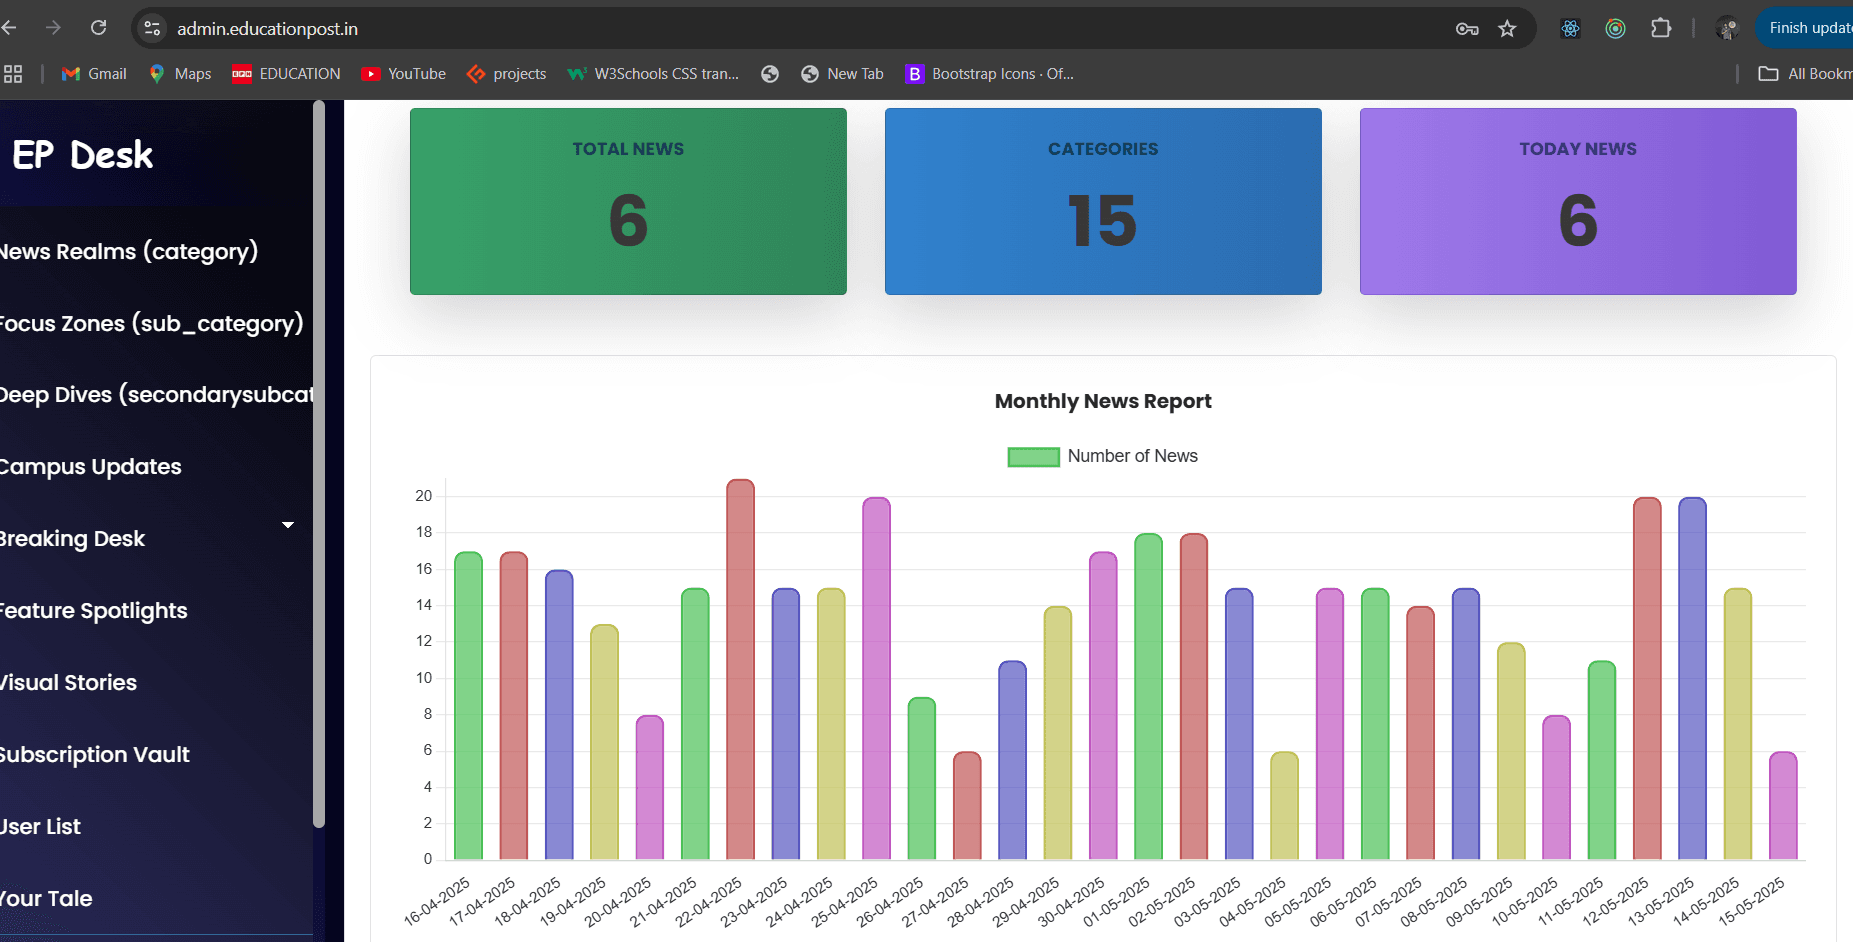The height and width of the screenshot is (942, 1853).
Task: Select News Realms (category) in sidebar
Action: tap(128, 251)
